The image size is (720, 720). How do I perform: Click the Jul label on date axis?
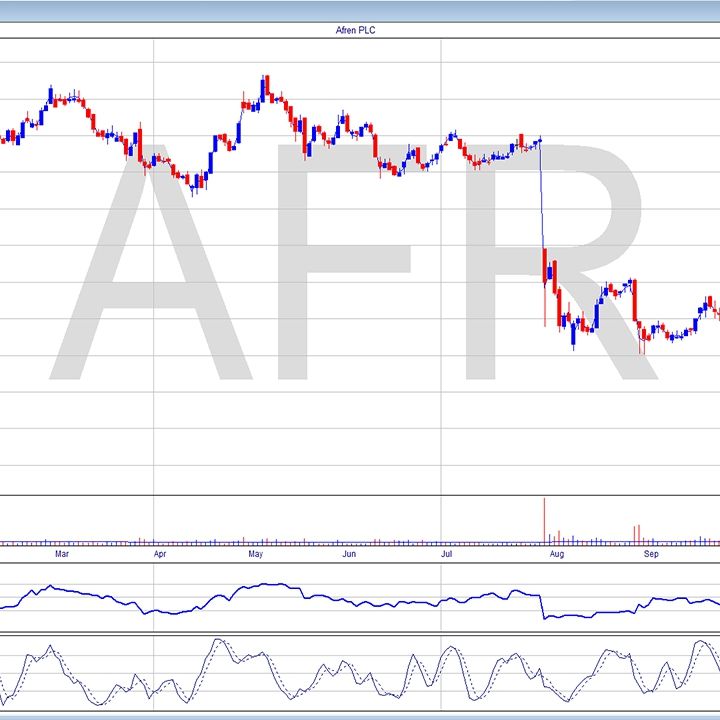click(449, 552)
